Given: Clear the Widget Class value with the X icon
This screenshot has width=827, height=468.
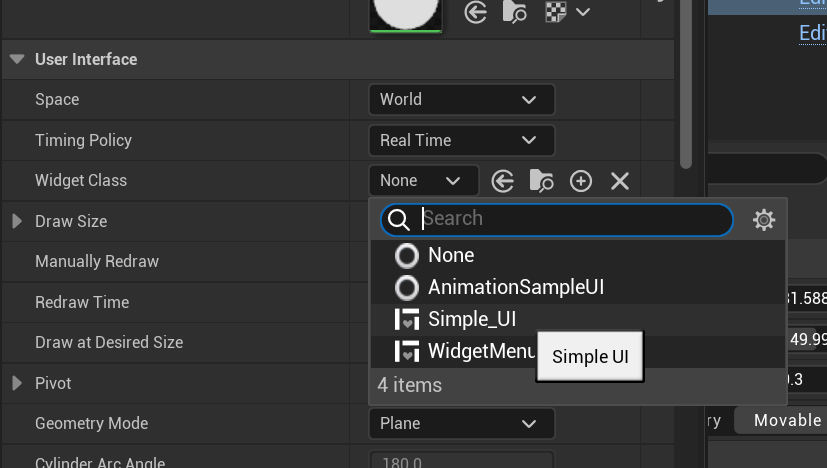Looking at the screenshot, I should click(x=620, y=181).
